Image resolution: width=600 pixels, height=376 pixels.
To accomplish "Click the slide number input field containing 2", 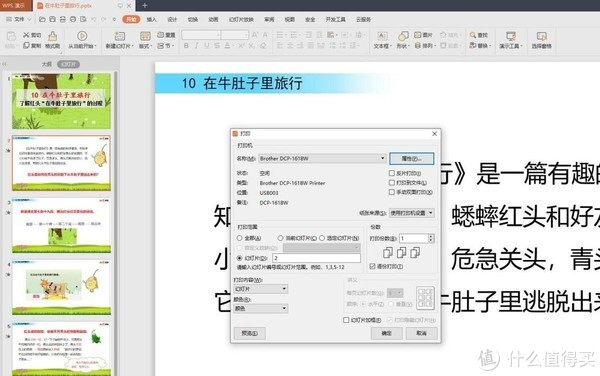I will click(x=316, y=258).
